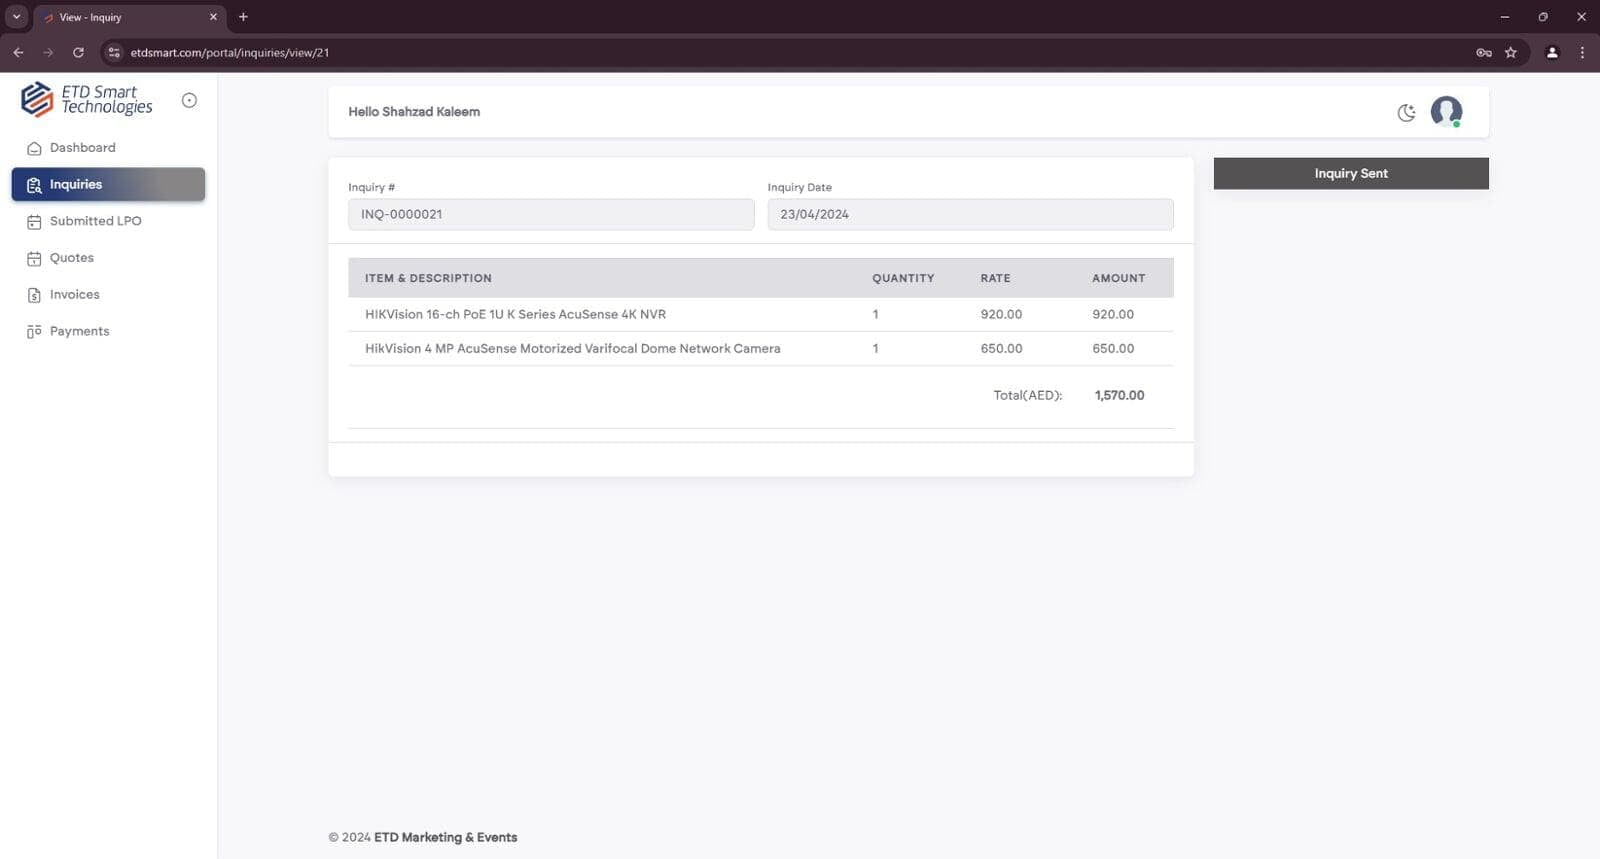Select the HikVision 4 MP Dome Camera text
The image size is (1600, 859).
[572, 349]
